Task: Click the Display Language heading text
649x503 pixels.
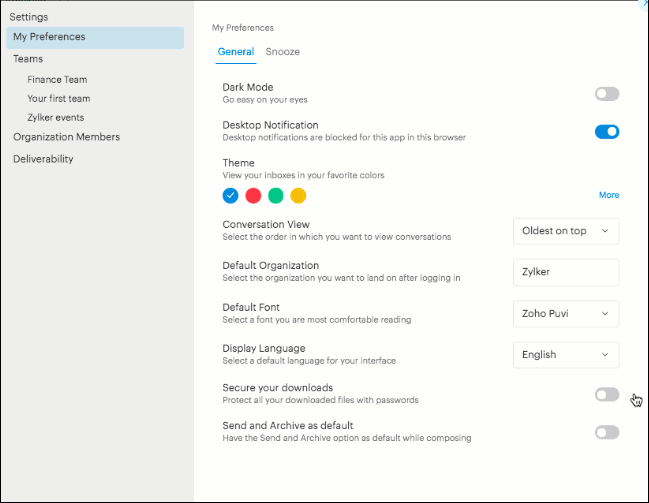Action: pos(264,348)
